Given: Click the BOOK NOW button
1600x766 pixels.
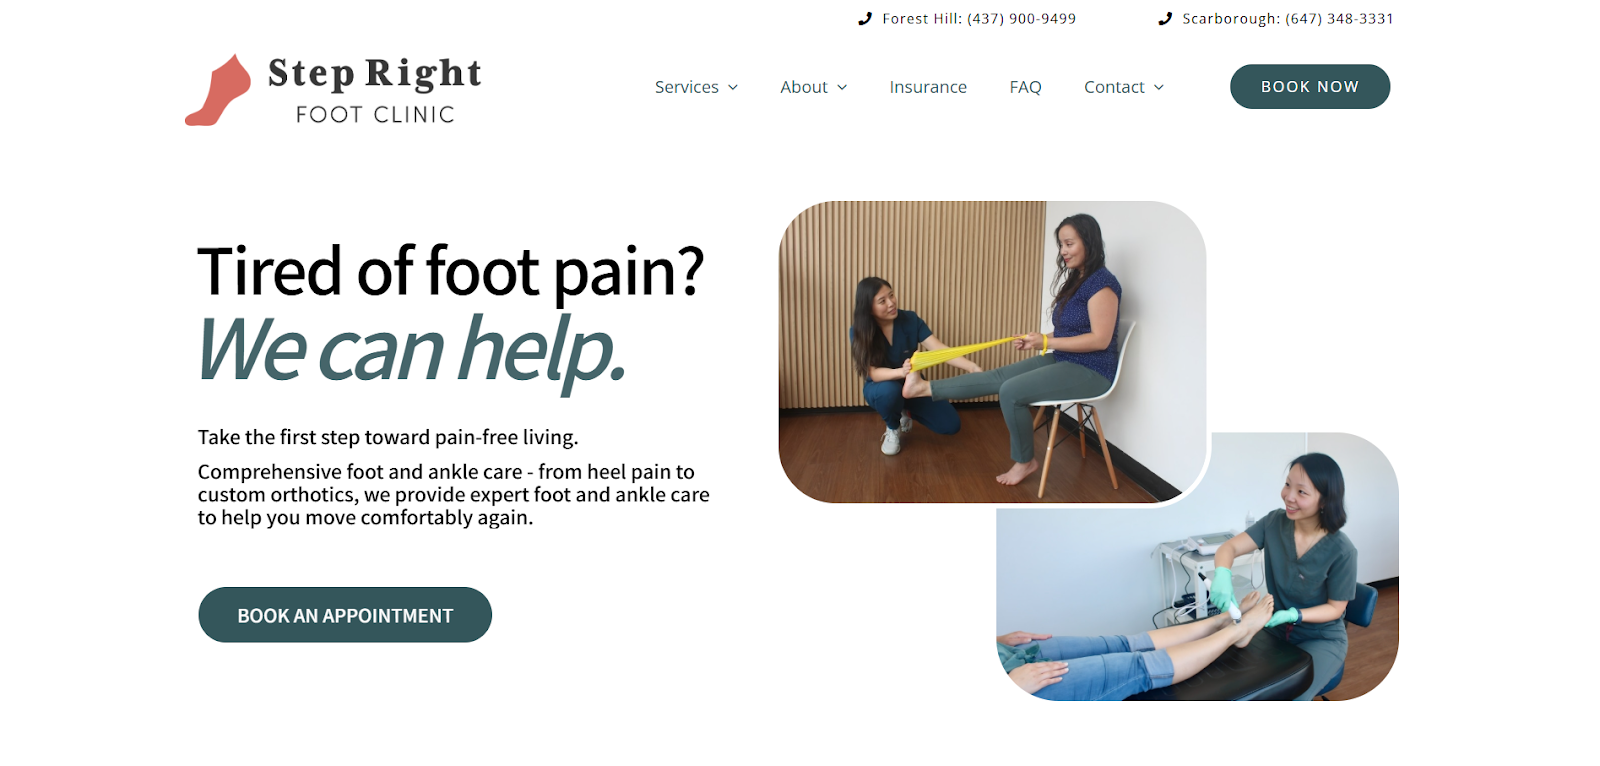Looking at the screenshot, I should (1310, 87).
